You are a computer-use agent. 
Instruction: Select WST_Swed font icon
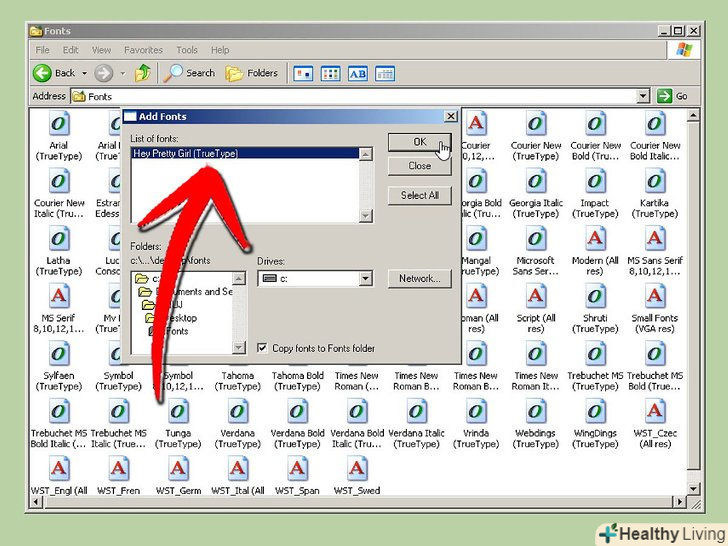pos(357,469)
